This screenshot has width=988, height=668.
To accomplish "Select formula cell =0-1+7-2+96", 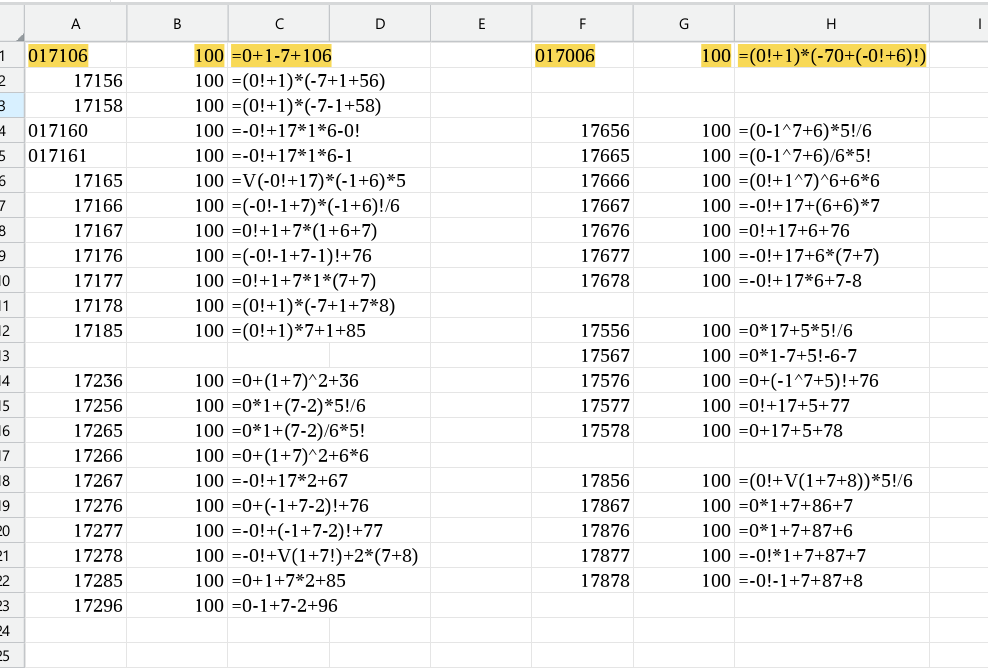I will (x=280, y=605).
